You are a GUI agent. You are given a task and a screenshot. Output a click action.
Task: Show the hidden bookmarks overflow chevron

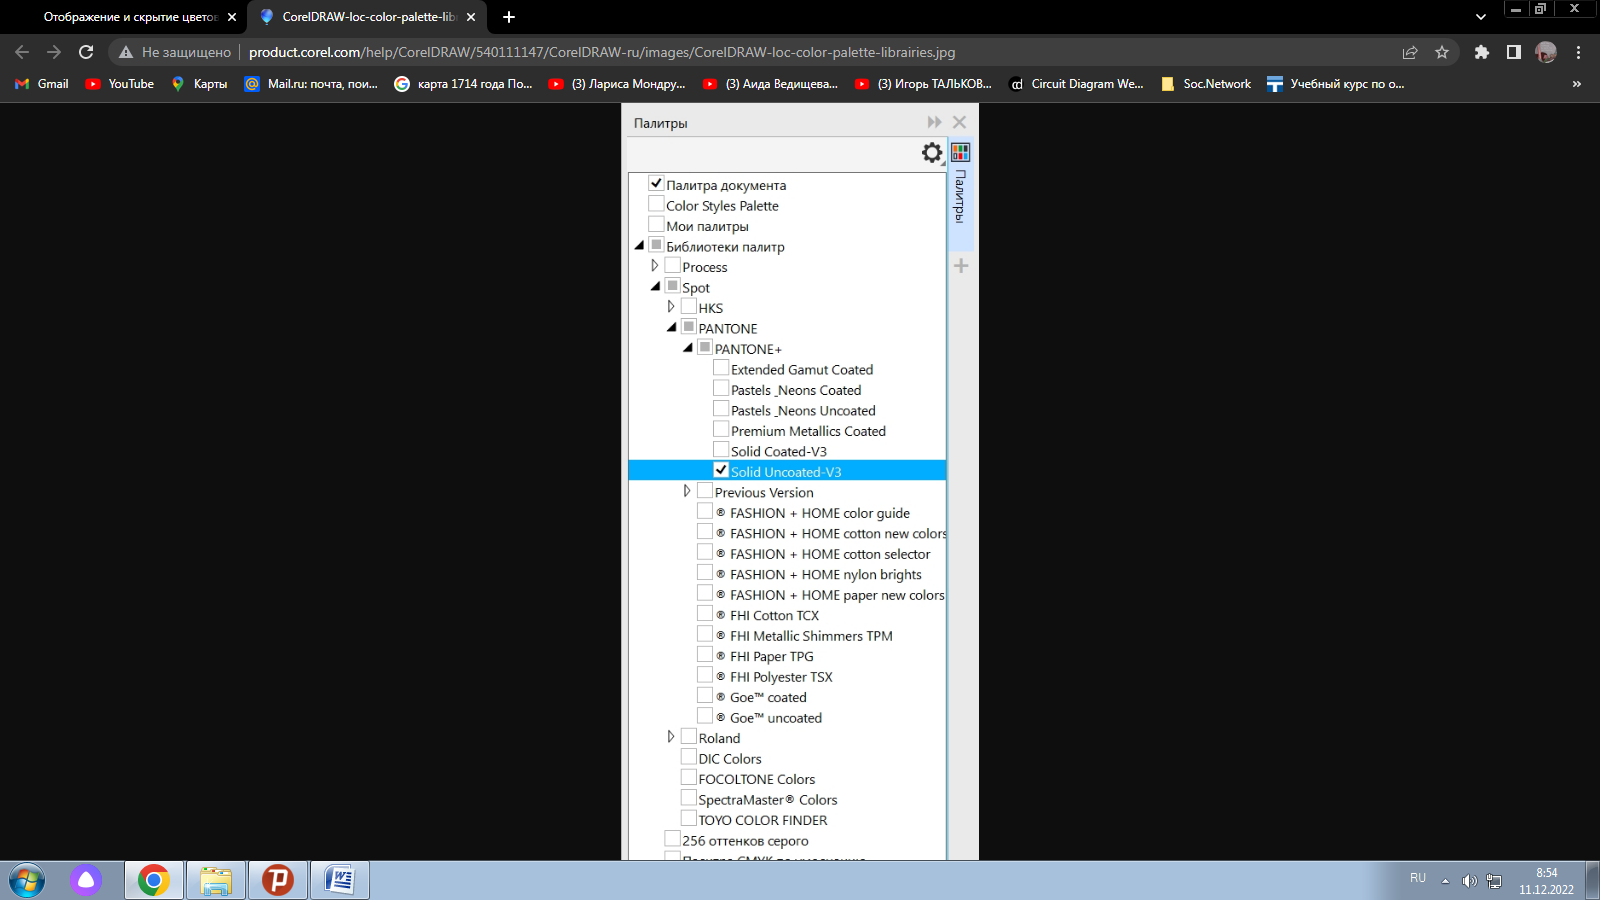[1577, 84]
